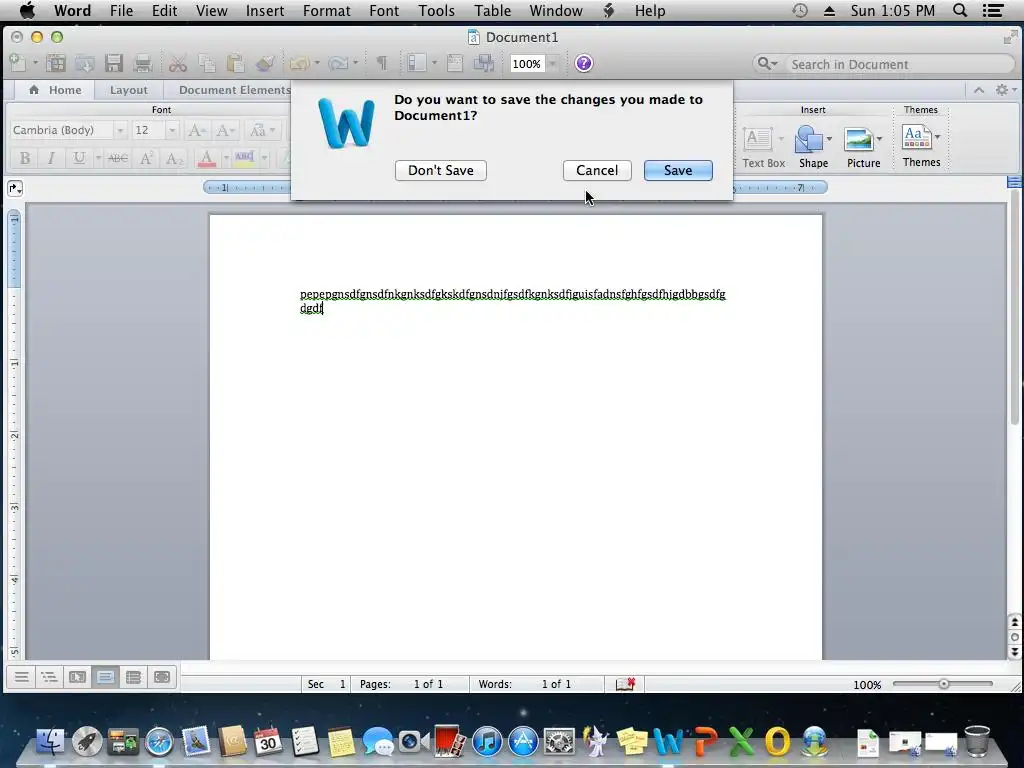Open the highlight color dropdown arrow

pos(264,158)
